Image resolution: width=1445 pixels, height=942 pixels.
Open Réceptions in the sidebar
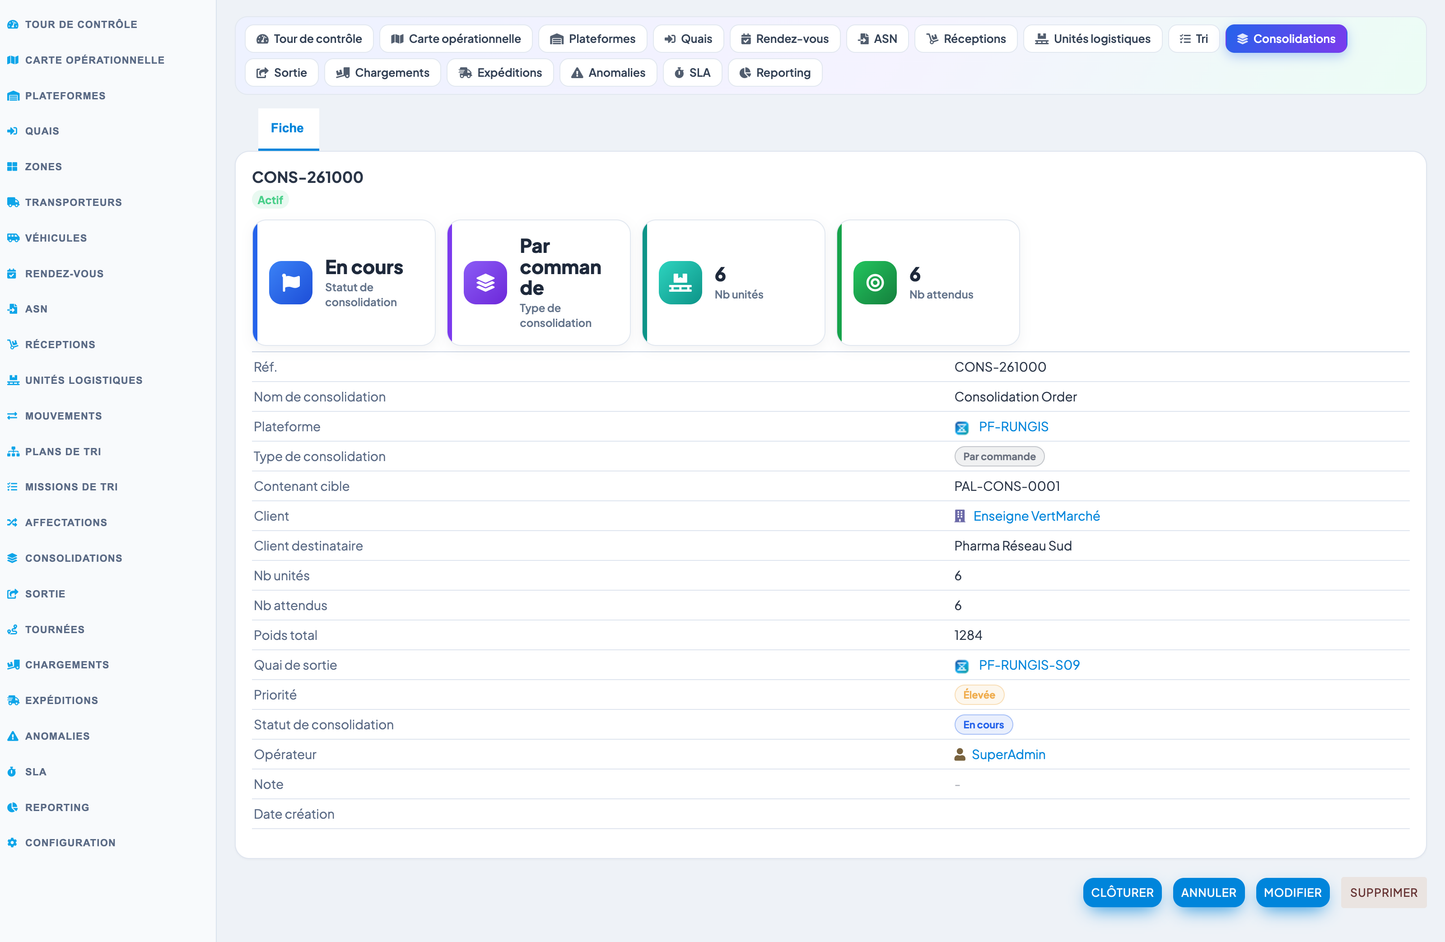tap(51, 345)
